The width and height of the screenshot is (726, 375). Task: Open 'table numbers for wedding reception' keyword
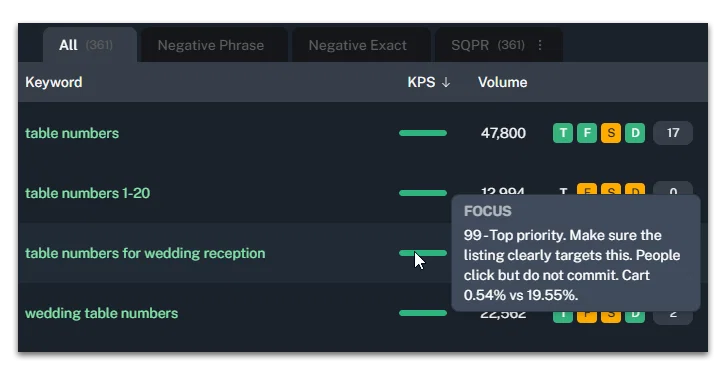pyautogui.click(x=145, y=253)
